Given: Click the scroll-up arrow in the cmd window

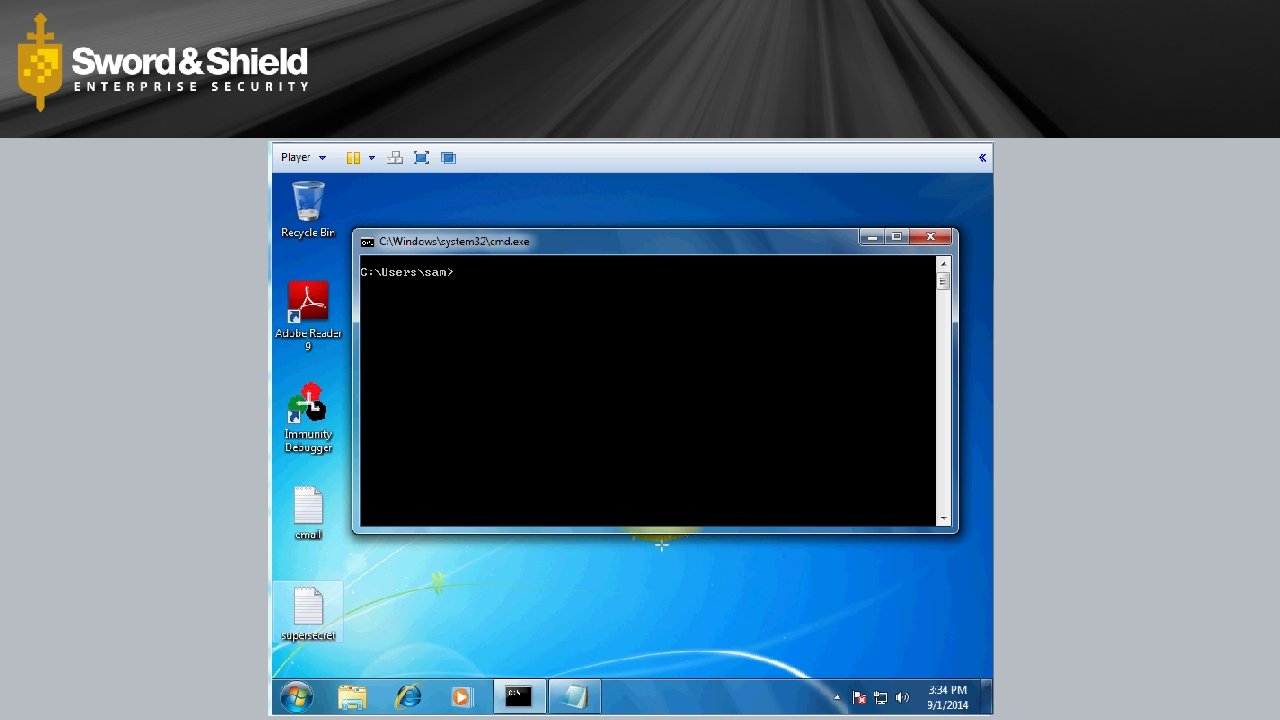Looking at the screenshot, I should coord(943,264).
